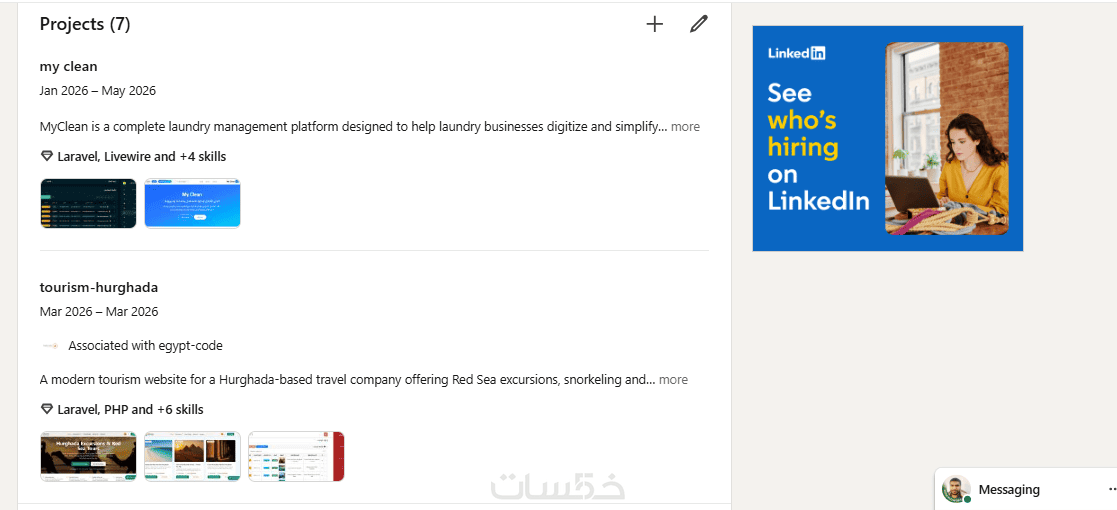The height and width of the screenshot is (510, 1117).
Task: Open the Hurghada Excursions hero thumbnail
Action: coord(88,456)
